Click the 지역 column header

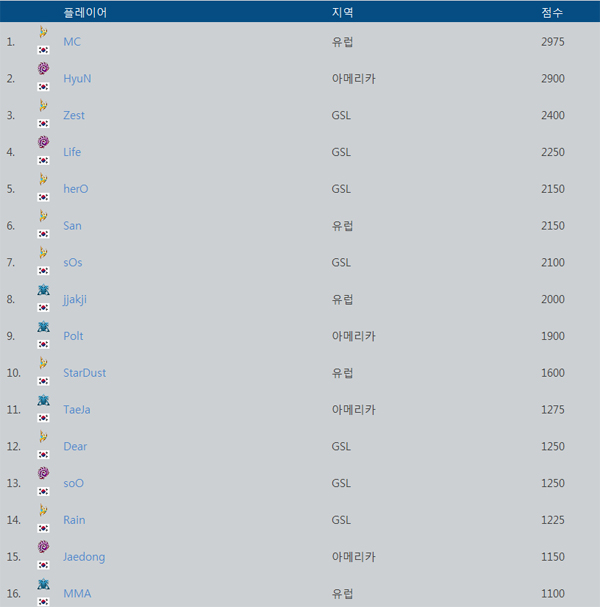342,12
